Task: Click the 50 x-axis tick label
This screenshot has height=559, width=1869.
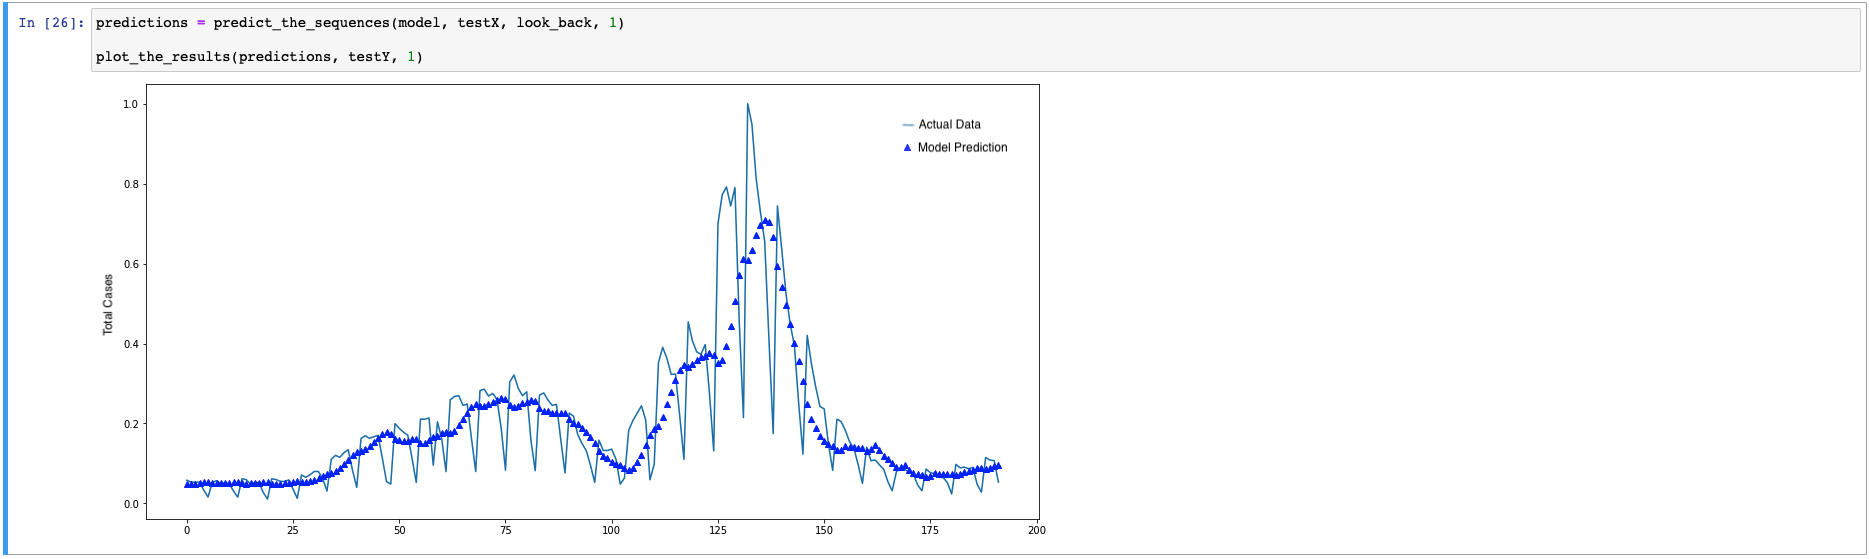Action: (x=399, y=530)
